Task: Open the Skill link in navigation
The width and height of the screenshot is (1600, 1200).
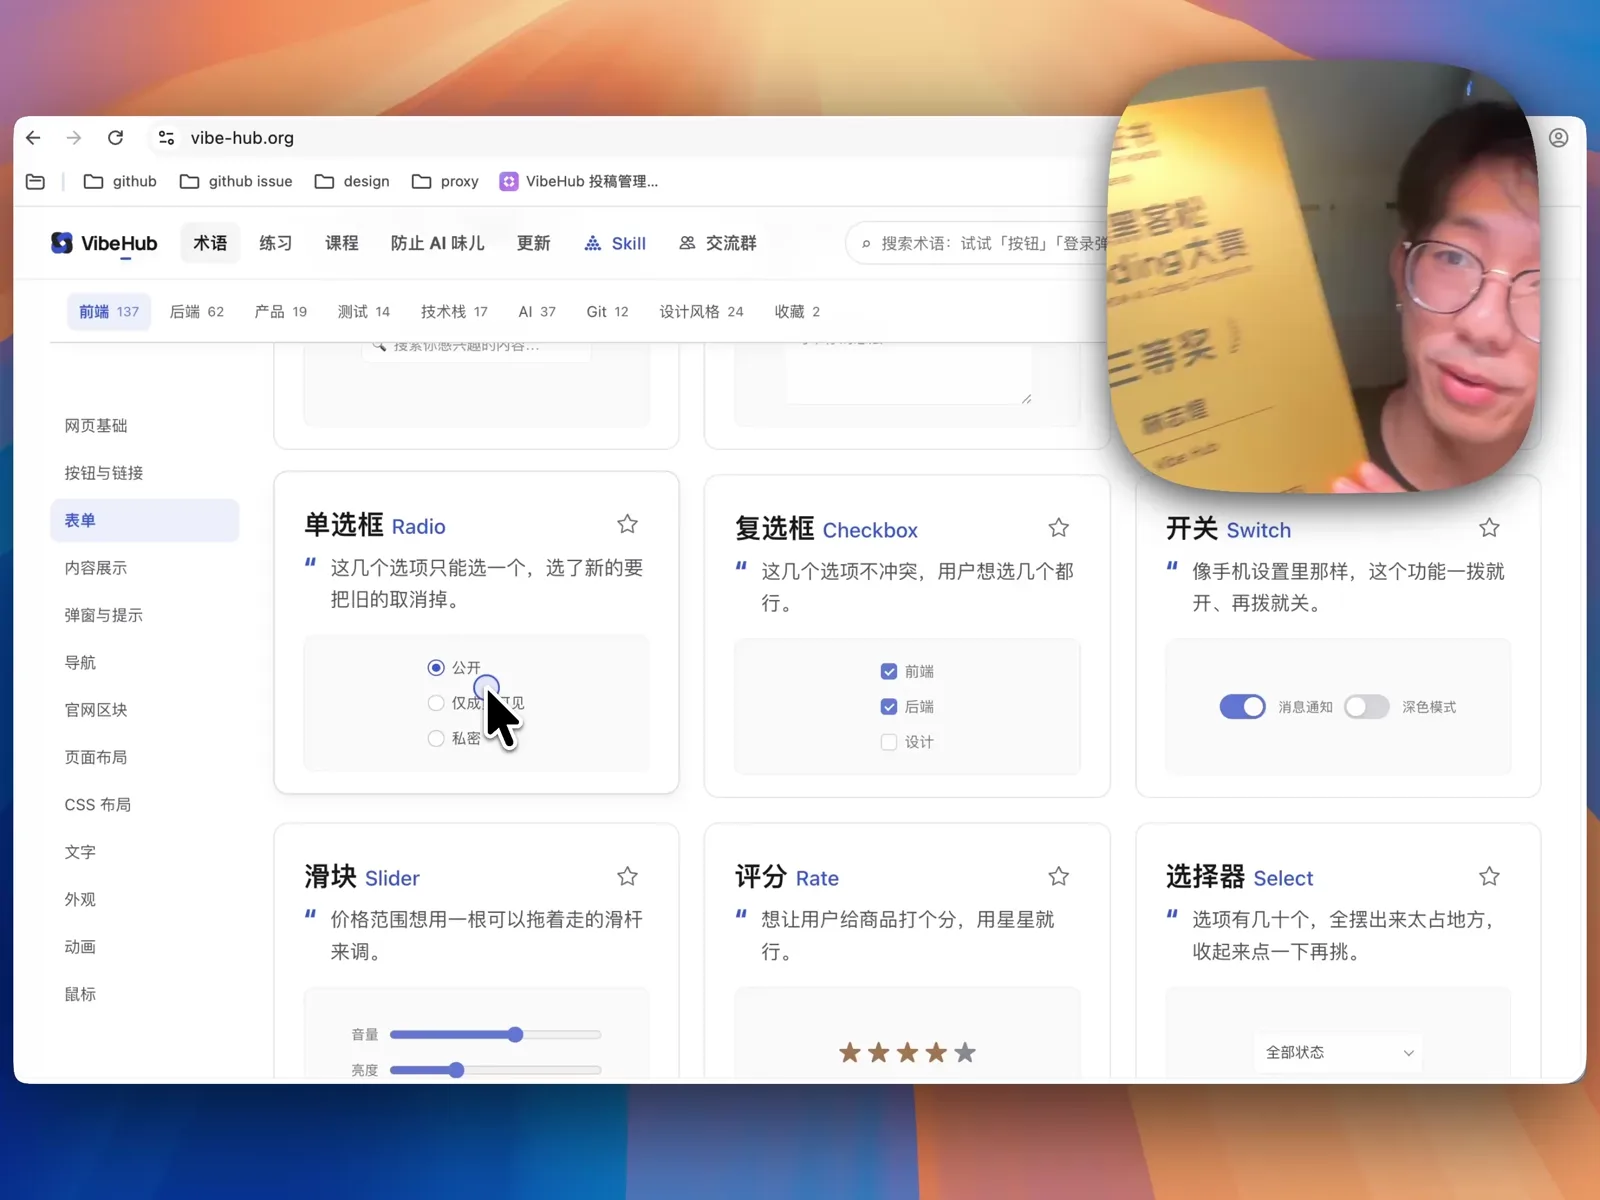Action: coord(615,243)
